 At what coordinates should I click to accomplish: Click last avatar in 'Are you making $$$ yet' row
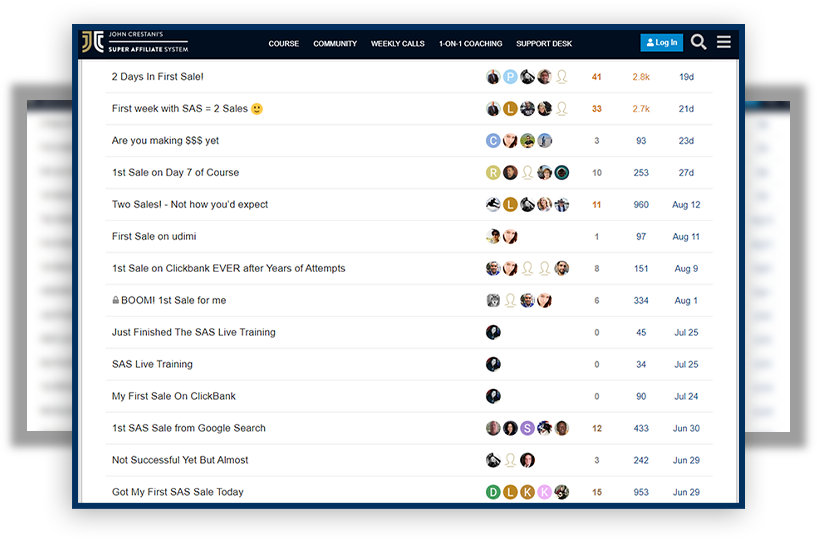click(544, 141)
